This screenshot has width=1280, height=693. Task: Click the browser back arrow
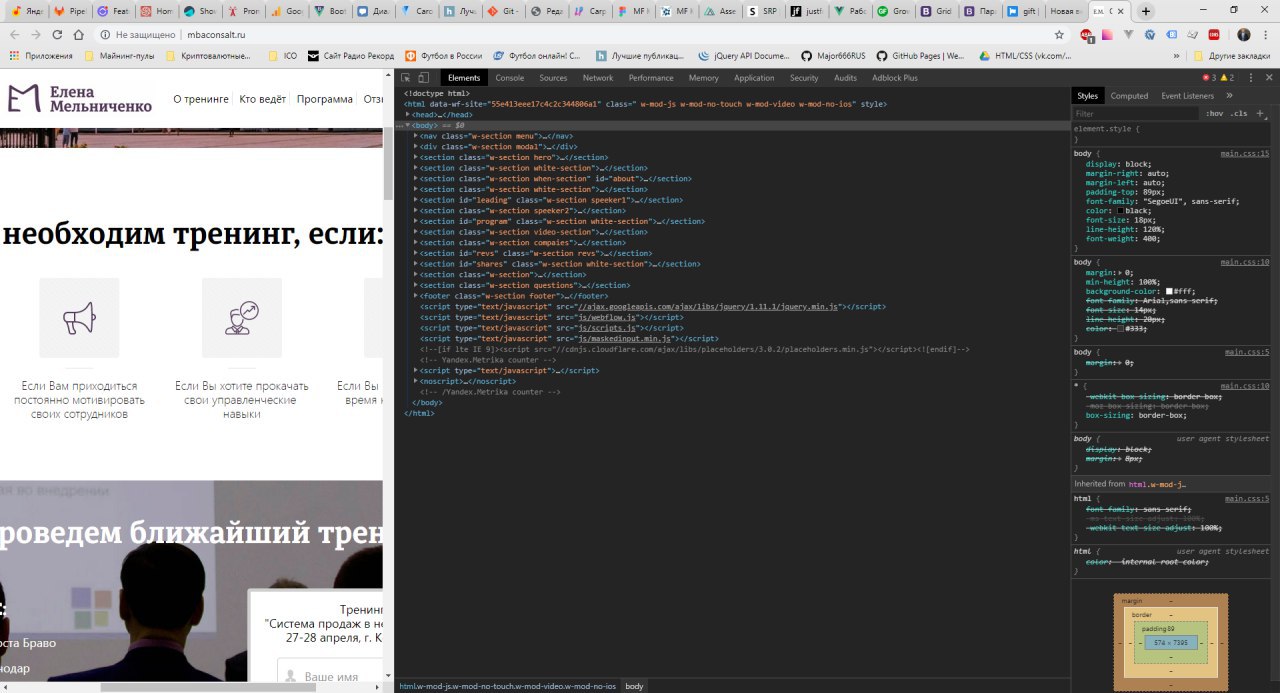[14, 34]
